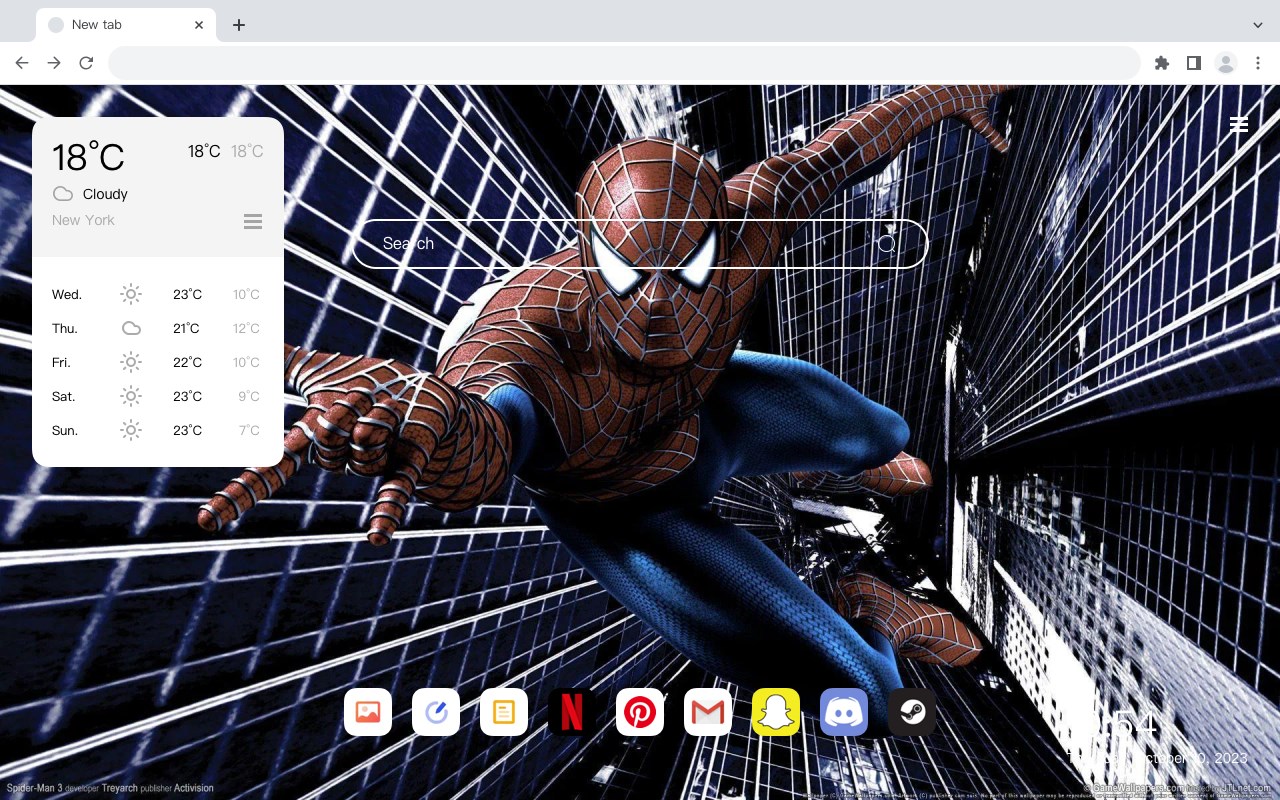Open the Chrome profile avatar
1280x800 pixels.
[x=1226, y=63]
